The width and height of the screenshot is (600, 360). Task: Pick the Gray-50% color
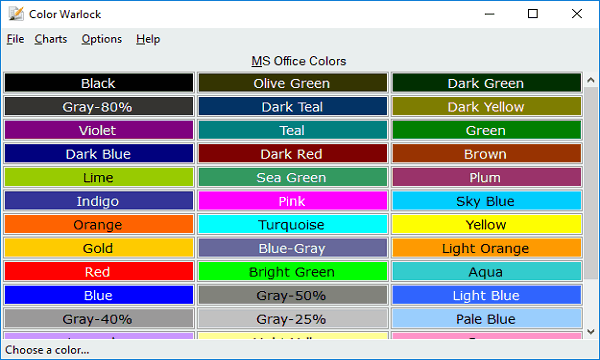tap(293, 295)
